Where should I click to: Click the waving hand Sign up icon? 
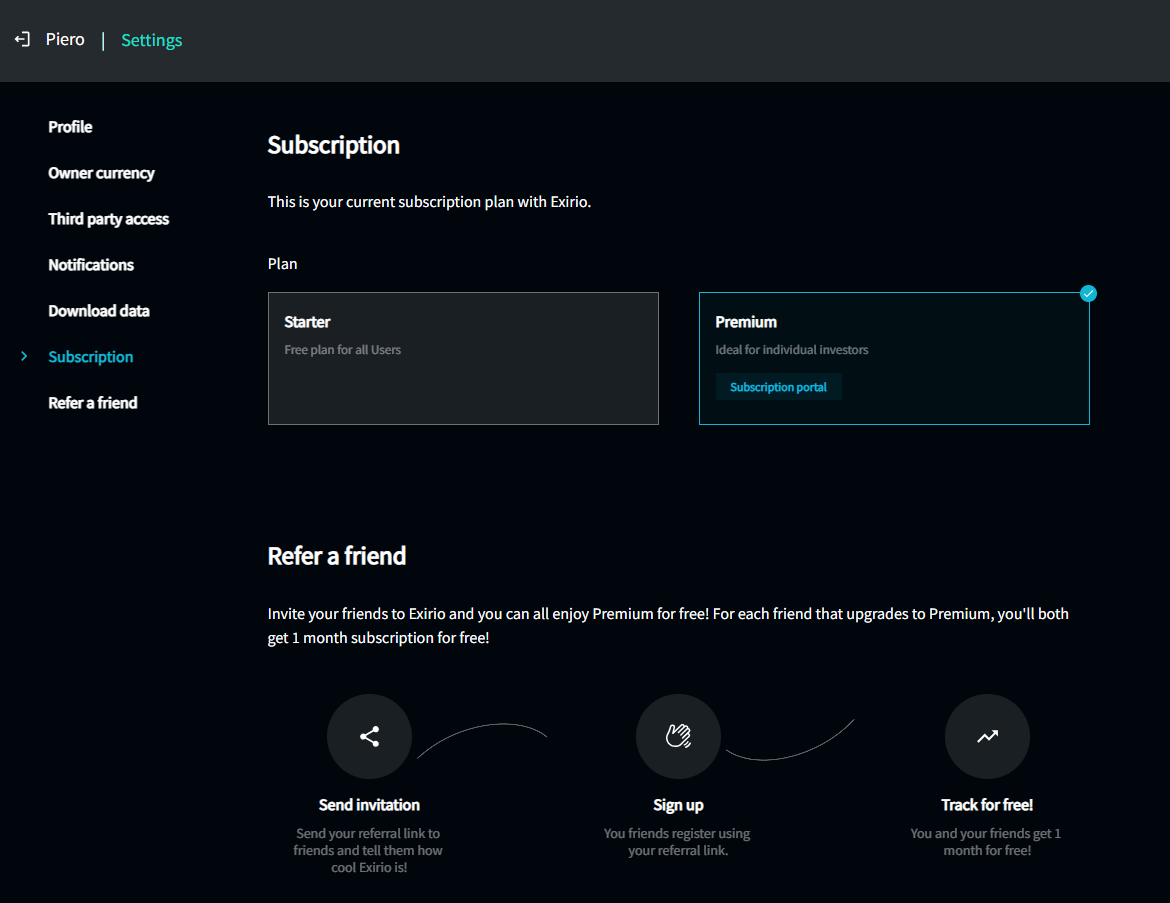pyautogui.click(x=678, y=737)
